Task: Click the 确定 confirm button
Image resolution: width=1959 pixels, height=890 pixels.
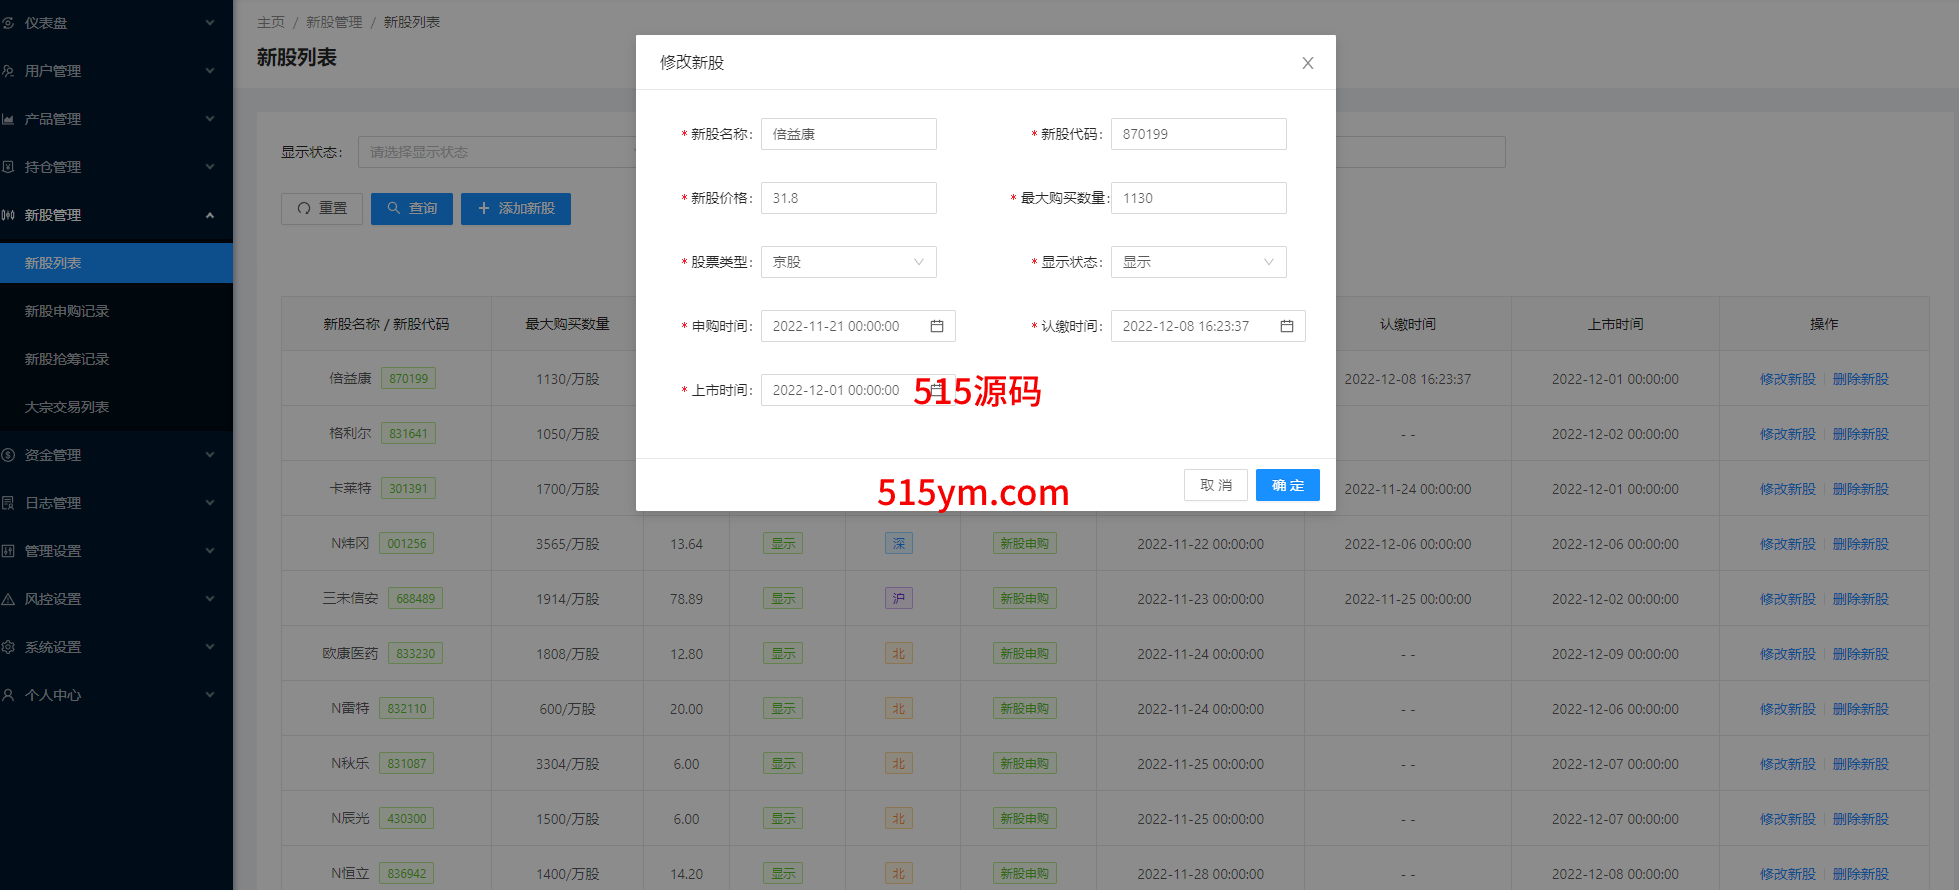Action: (x=1287, y=485)
